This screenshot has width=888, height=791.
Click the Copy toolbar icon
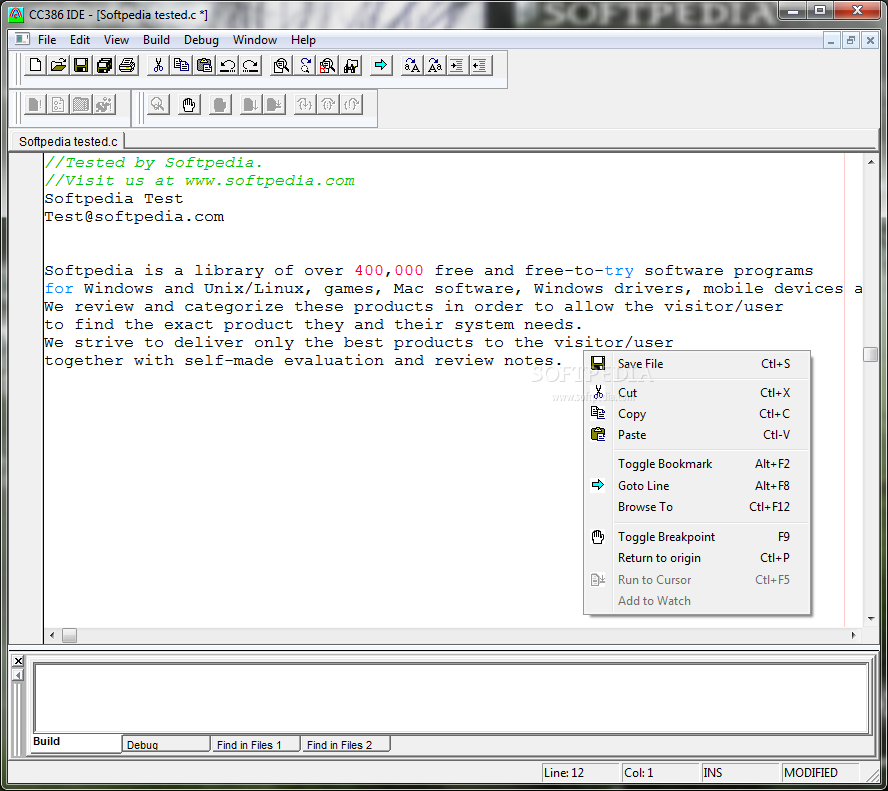coord(181,66)
